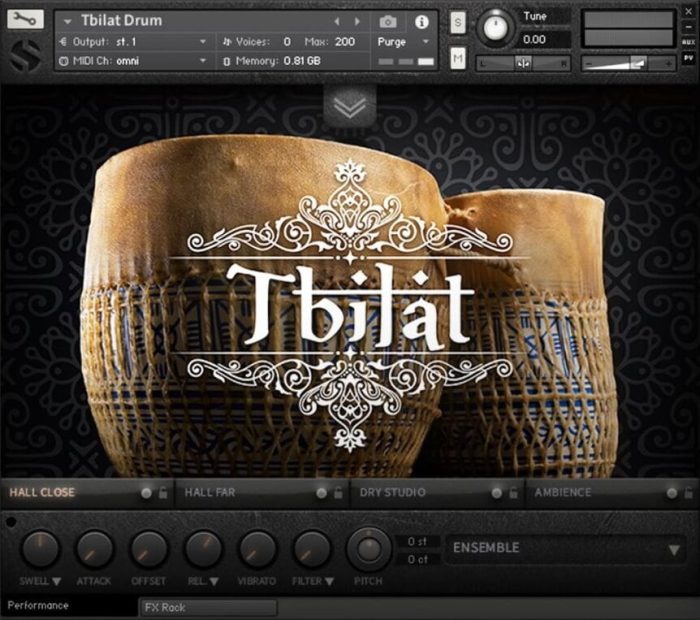This screenshot has height=620, width=700.
Task: Click the volume slider handle
Action: (639, 63)
